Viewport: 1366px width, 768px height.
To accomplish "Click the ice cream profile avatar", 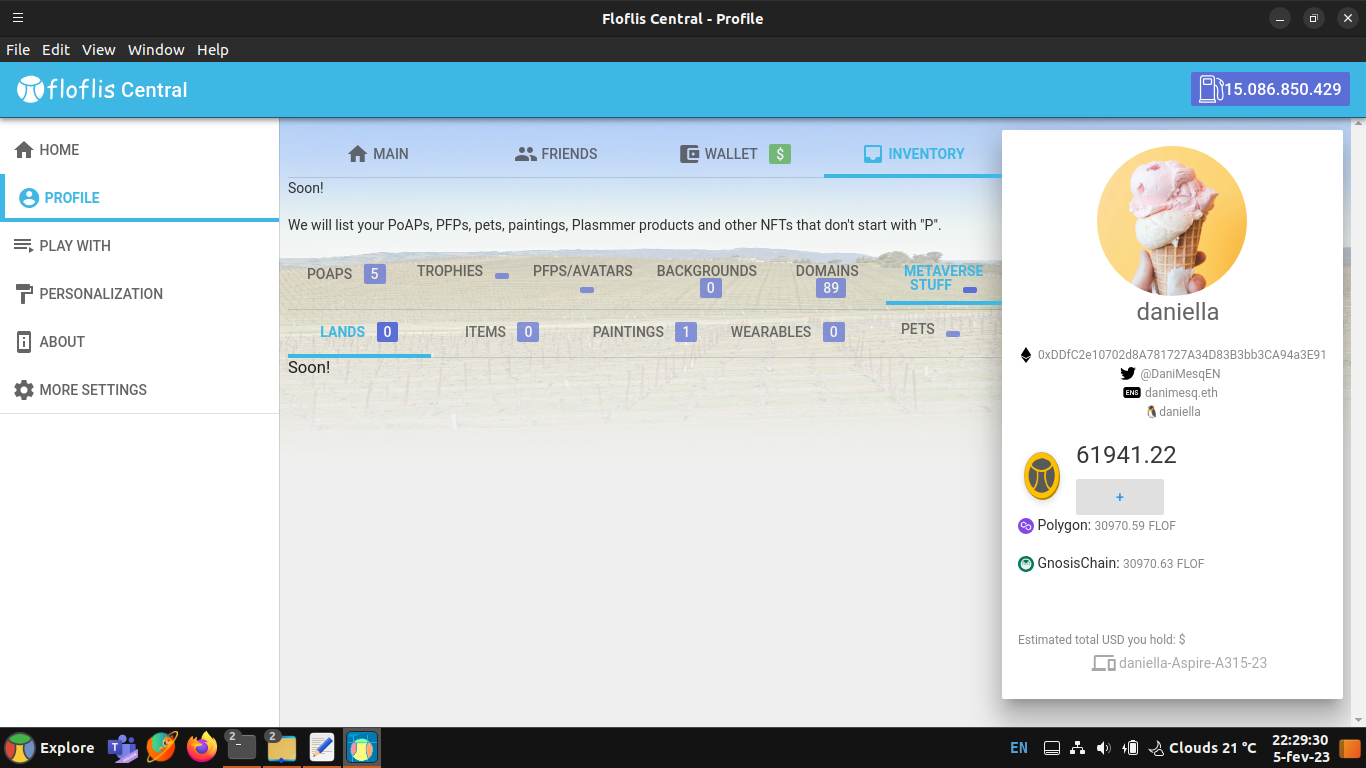I will point(1172,221).
